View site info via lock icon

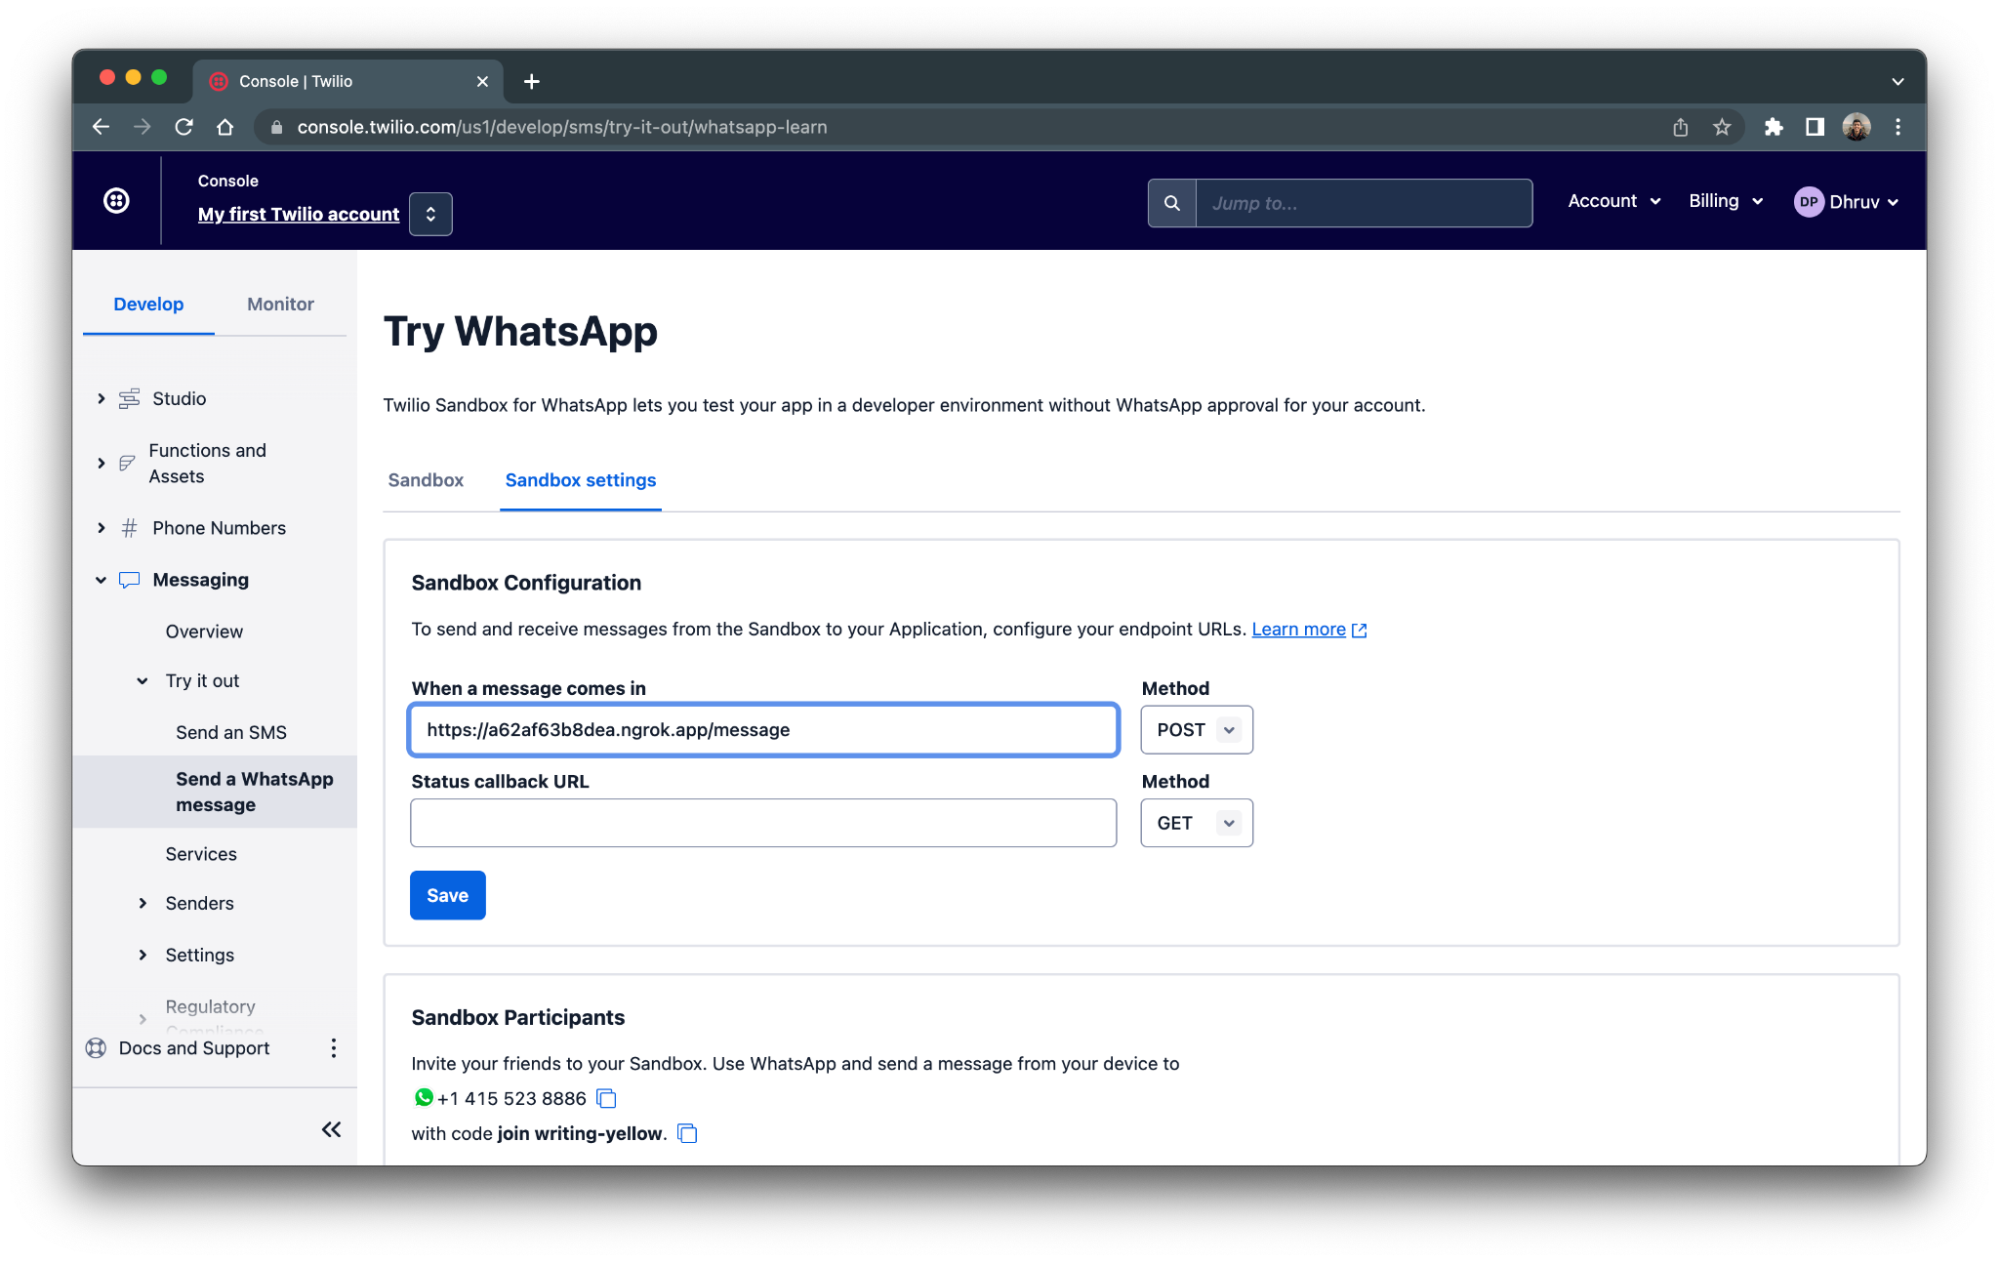(x=277, y=127)
